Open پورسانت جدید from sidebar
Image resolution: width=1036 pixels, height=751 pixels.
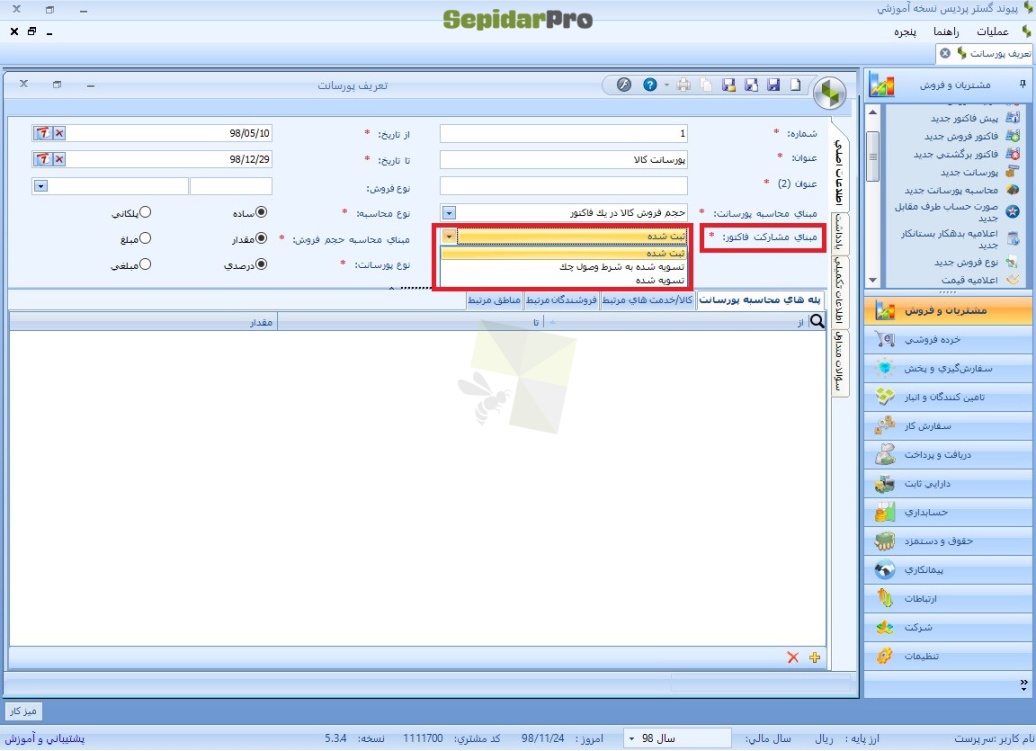(979, 172)
